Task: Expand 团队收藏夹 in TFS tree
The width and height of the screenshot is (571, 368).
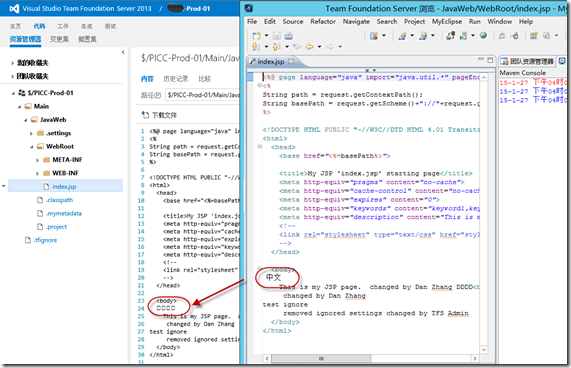Action: click(12, 76)
